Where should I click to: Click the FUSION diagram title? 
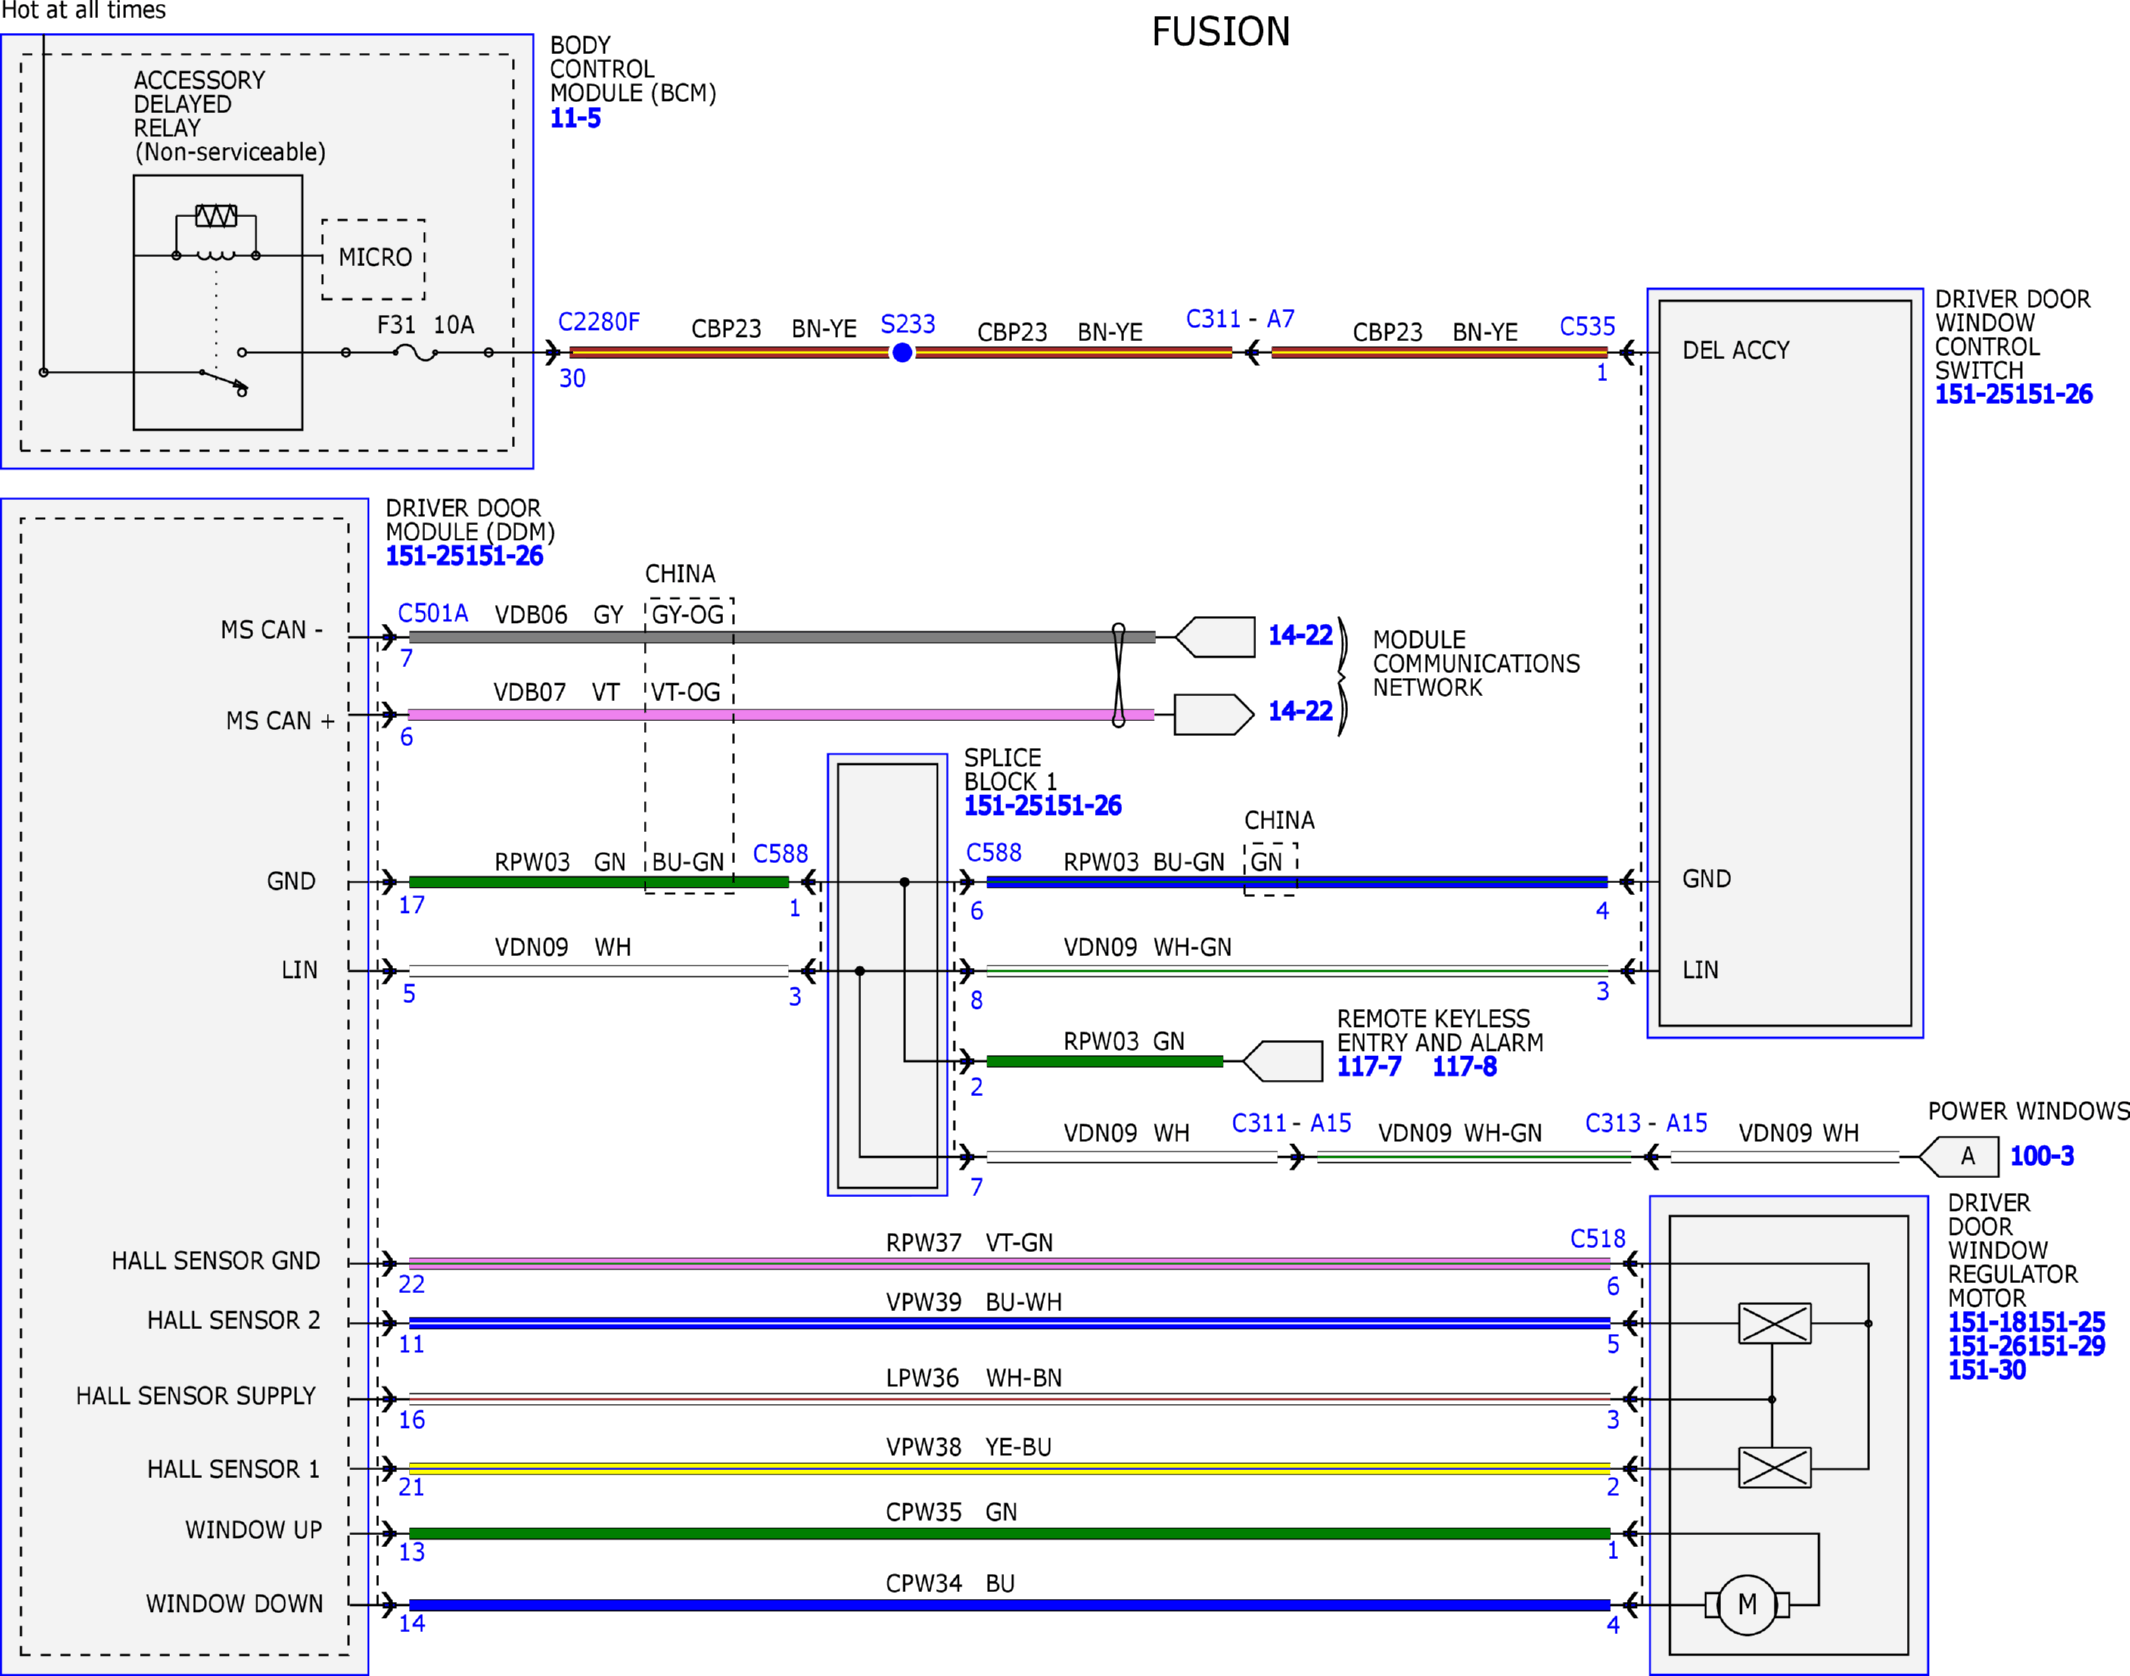click(1221, 32)
